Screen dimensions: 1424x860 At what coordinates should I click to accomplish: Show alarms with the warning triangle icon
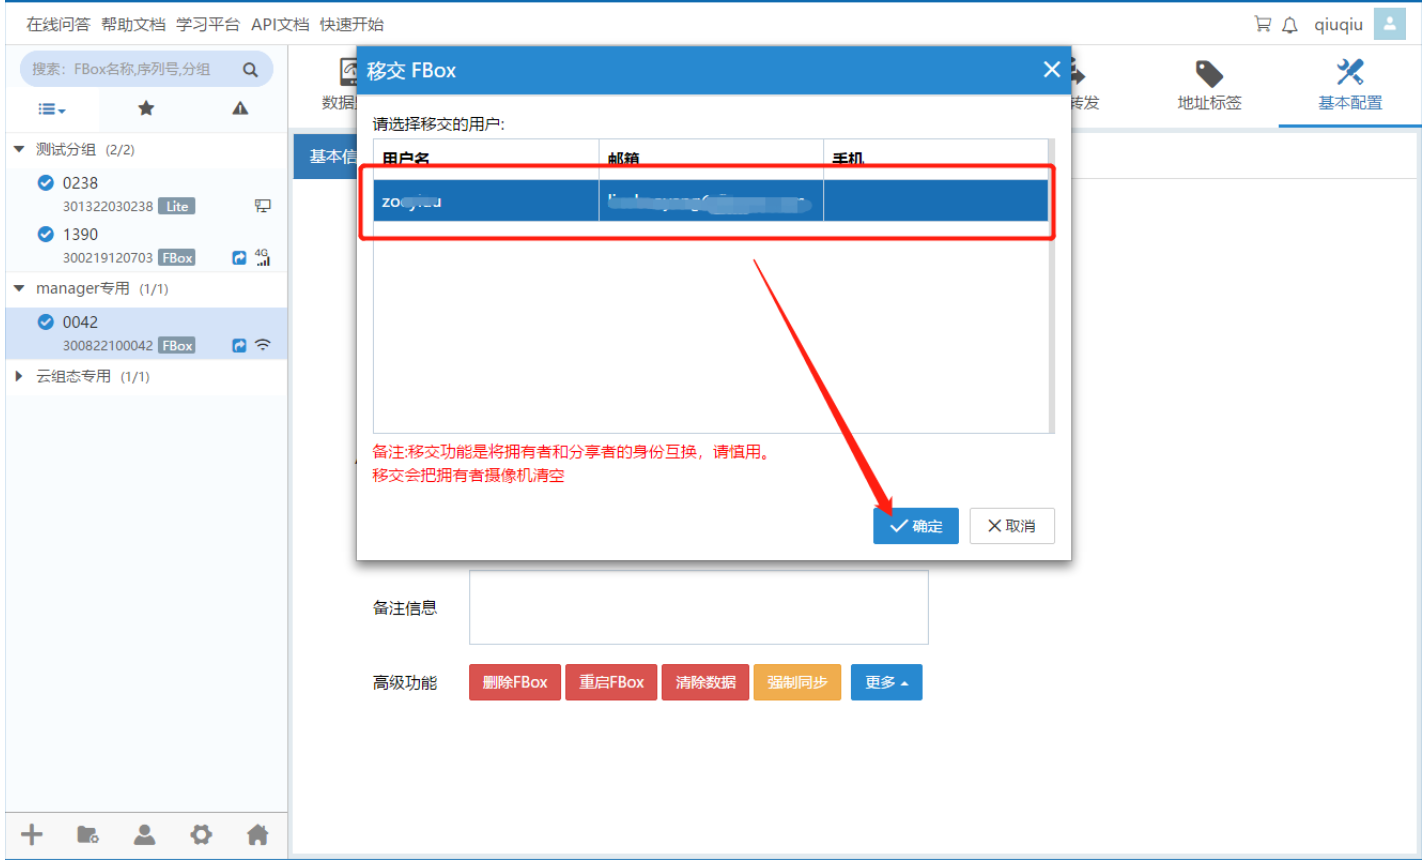click(240, 108)
